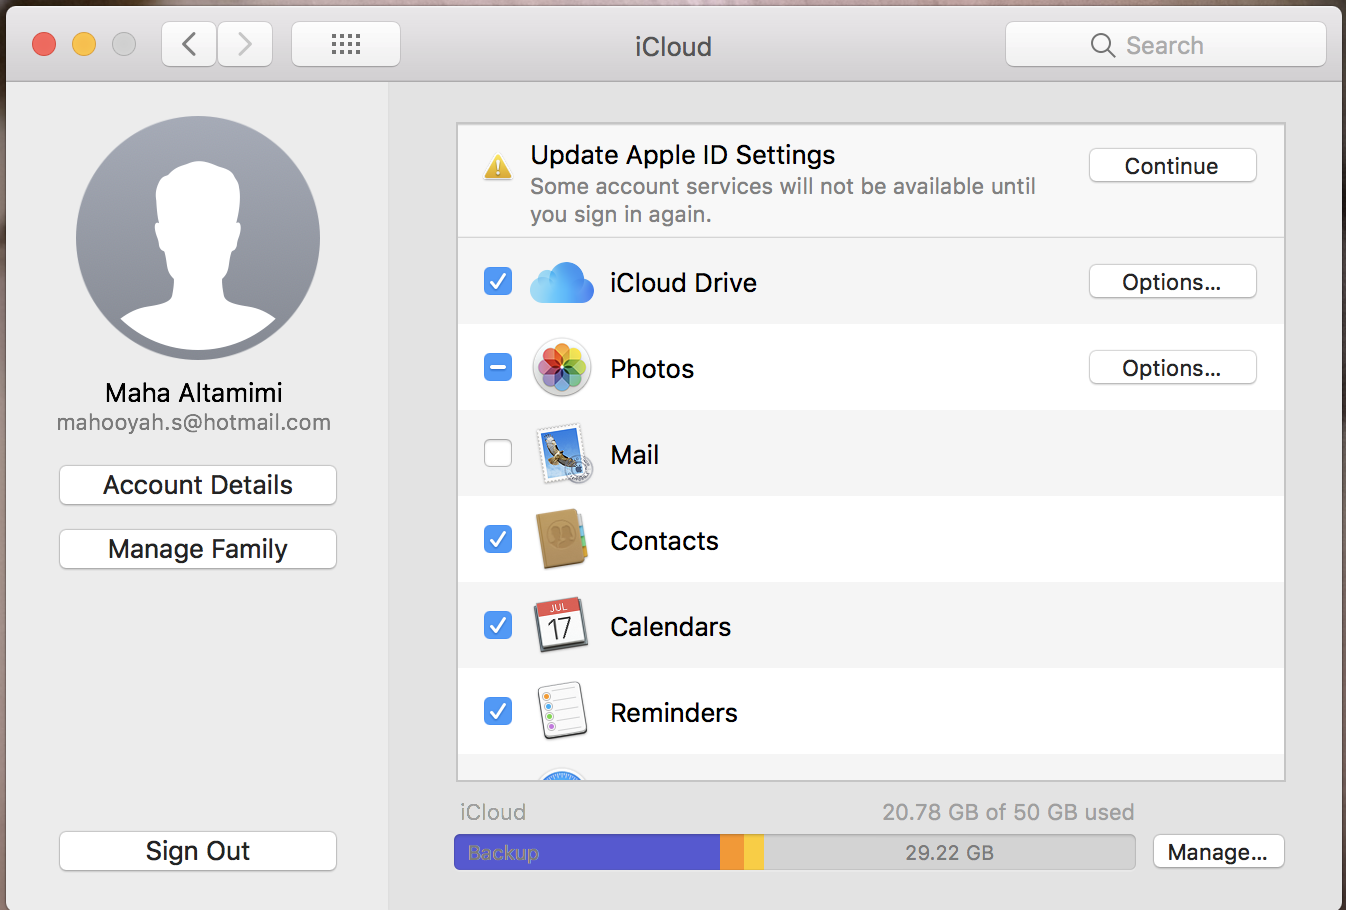The height and width of the screenshot is (910, 1346).
Task: Click the Mail label
Action: tap(634, 455)
